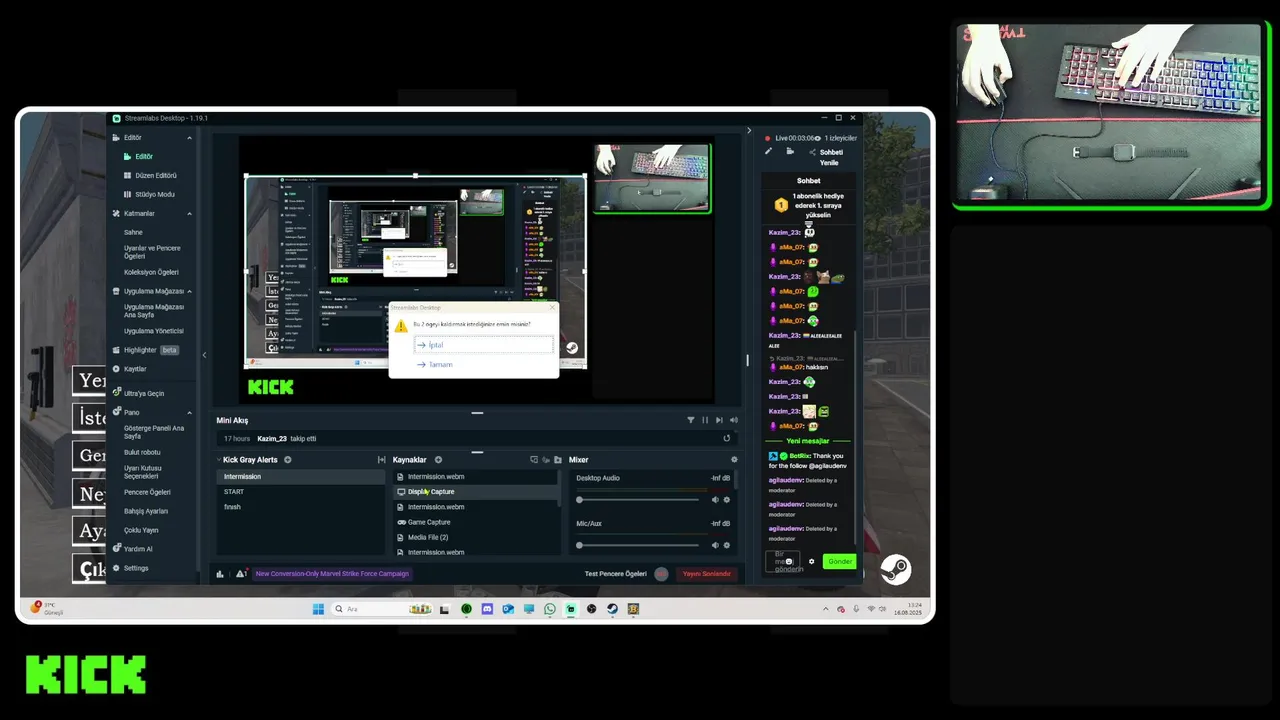Screen dimensions: 1280x720
Task: Open Sahne under Katmanlar
Action: (x=133, y=232)
